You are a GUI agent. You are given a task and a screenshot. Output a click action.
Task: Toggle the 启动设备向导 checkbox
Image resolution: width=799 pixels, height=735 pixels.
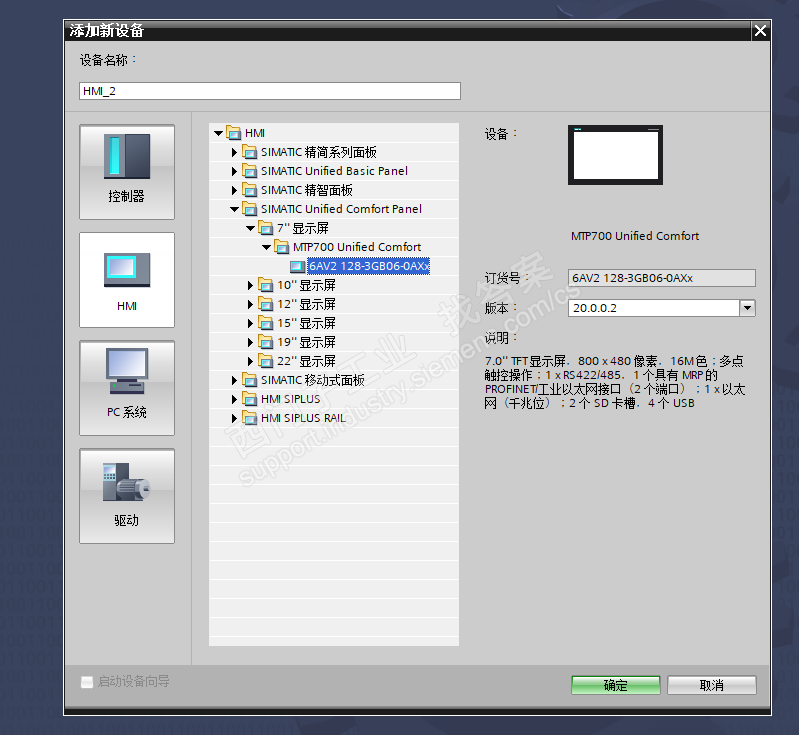[87, 682]
